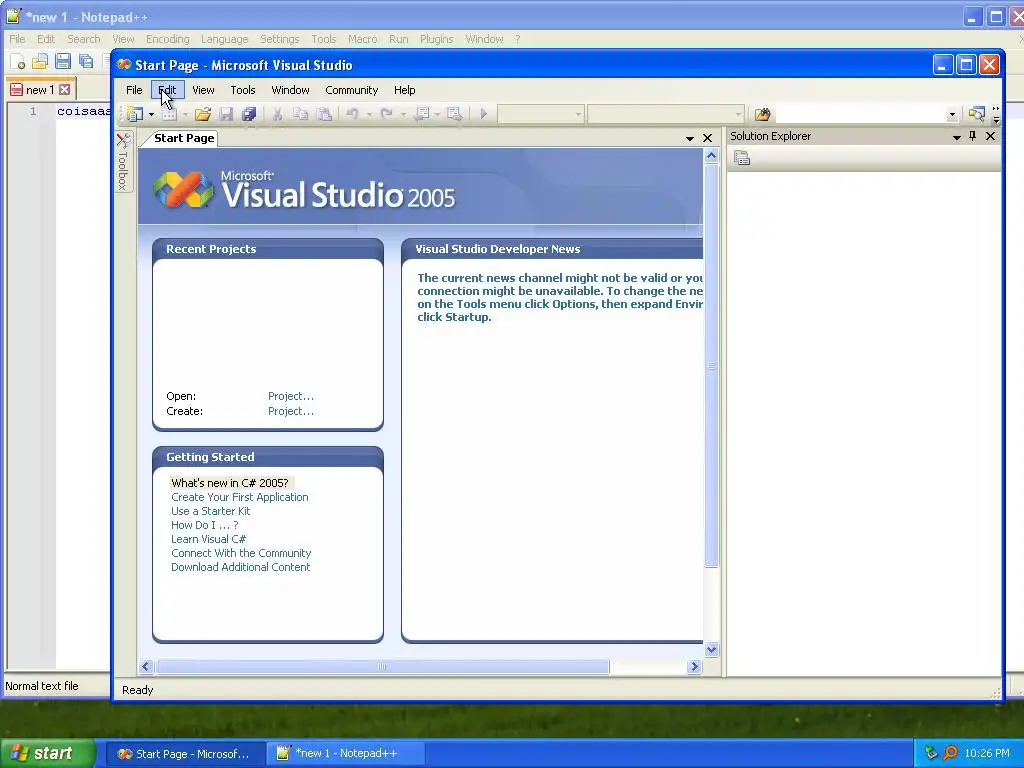
Task: Click the Copy icon in Visual Studio toolbar
Action: pyautogui.click(x=300, y=114)
